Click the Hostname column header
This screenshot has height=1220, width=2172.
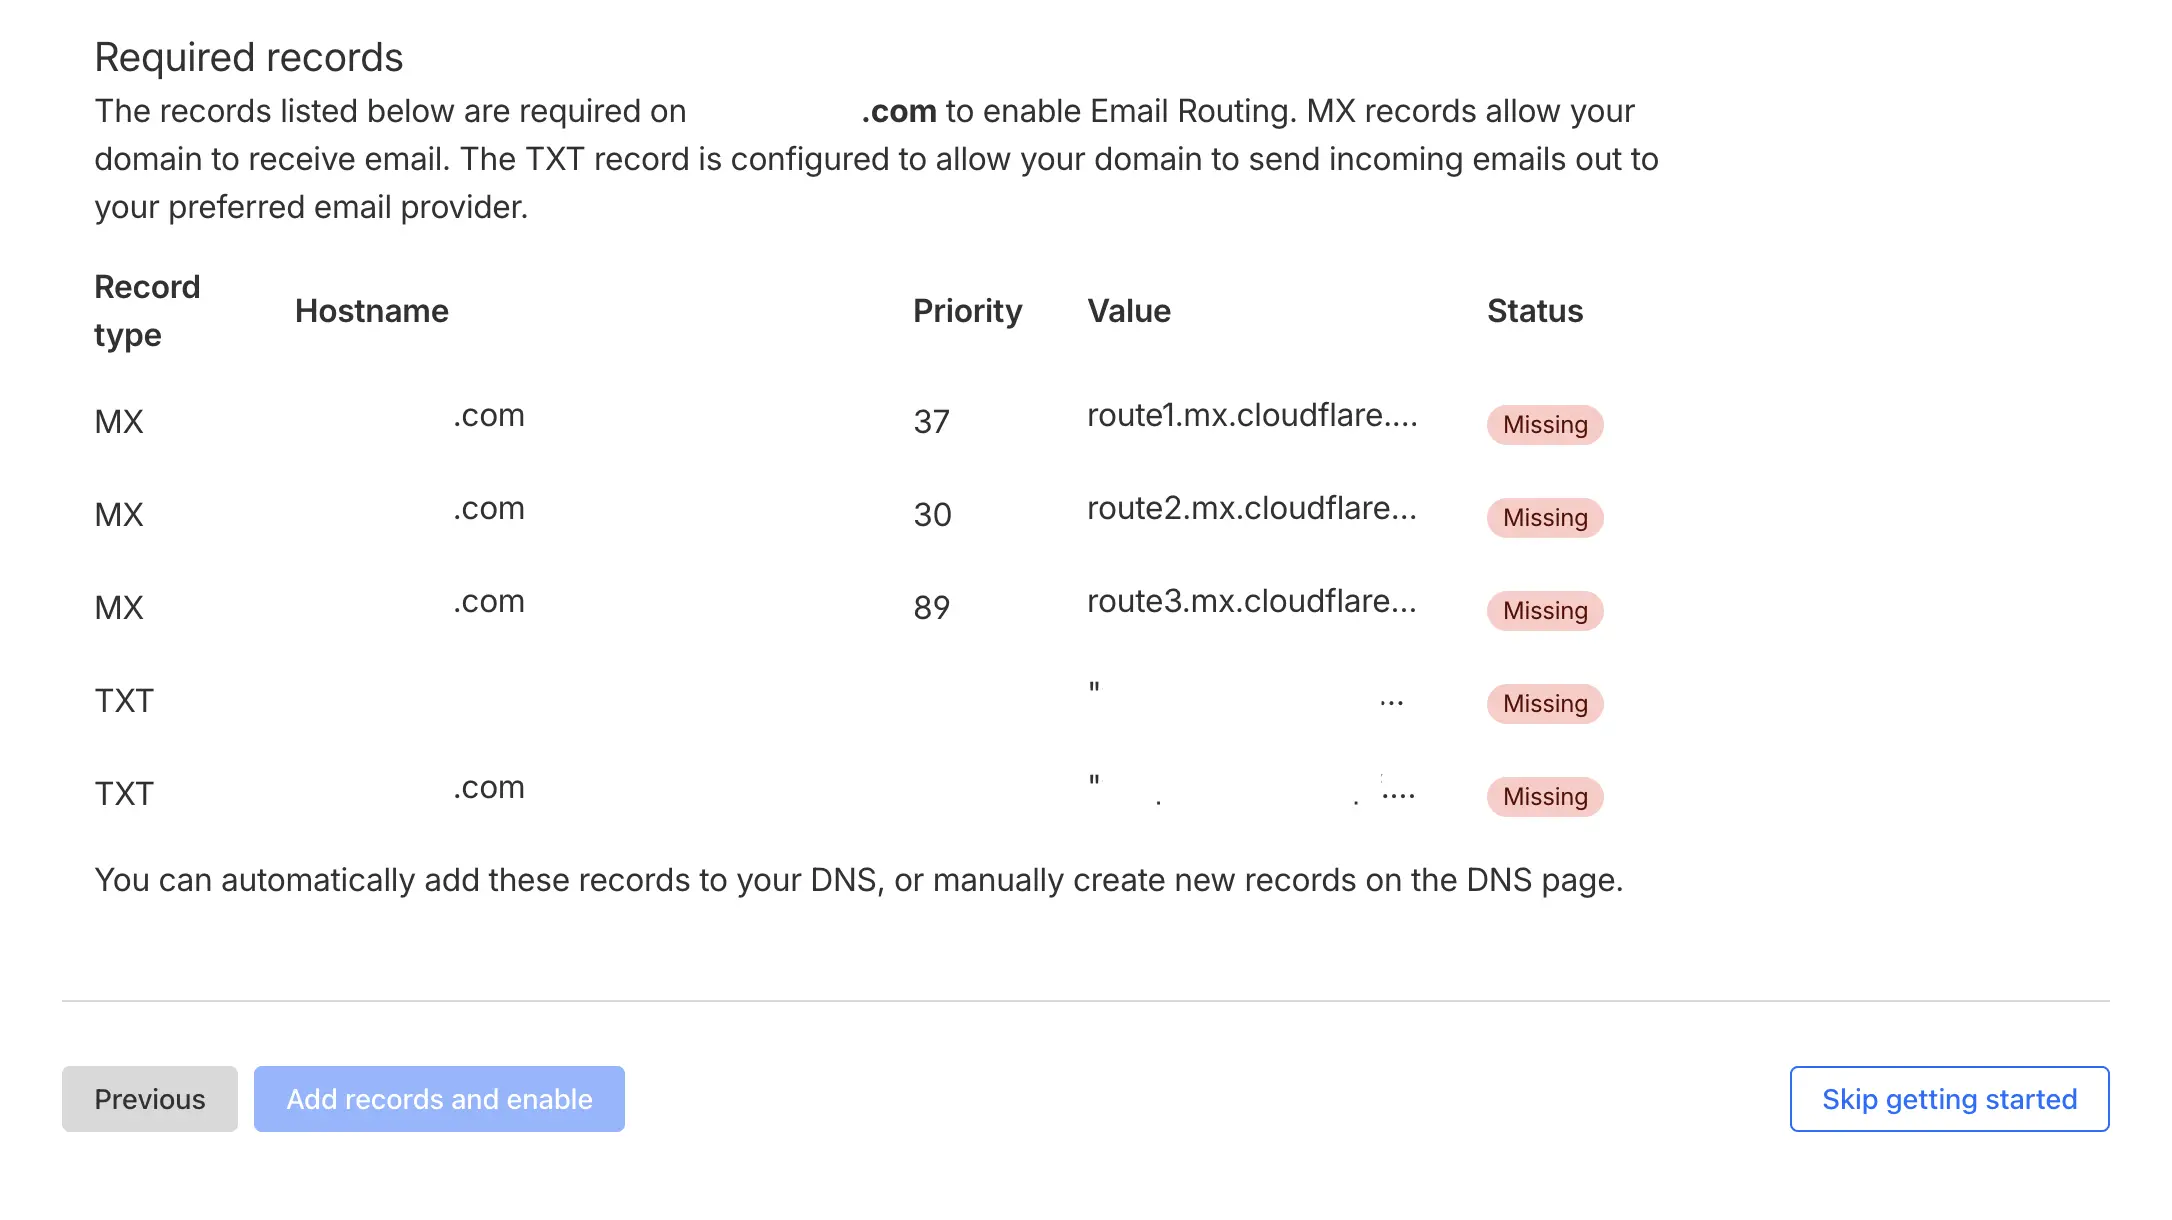(x=372, y=311)
